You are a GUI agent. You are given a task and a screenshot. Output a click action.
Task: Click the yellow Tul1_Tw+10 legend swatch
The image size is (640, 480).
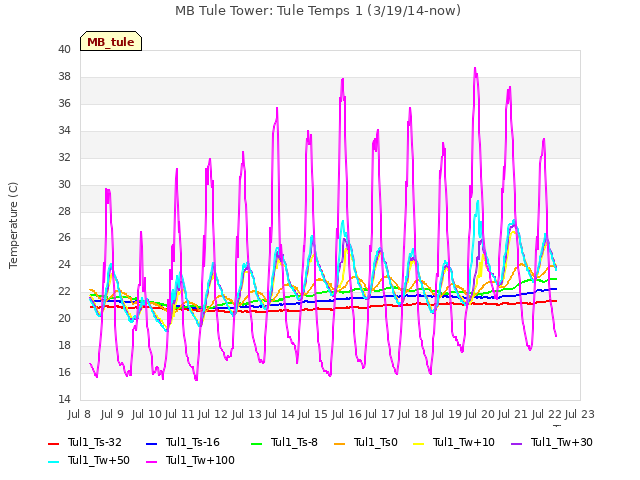(x=419, y=444)
